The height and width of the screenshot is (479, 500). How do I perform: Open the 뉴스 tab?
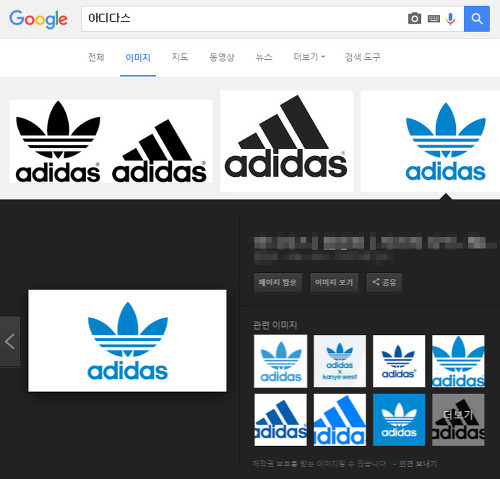click(x=264, y=57)
